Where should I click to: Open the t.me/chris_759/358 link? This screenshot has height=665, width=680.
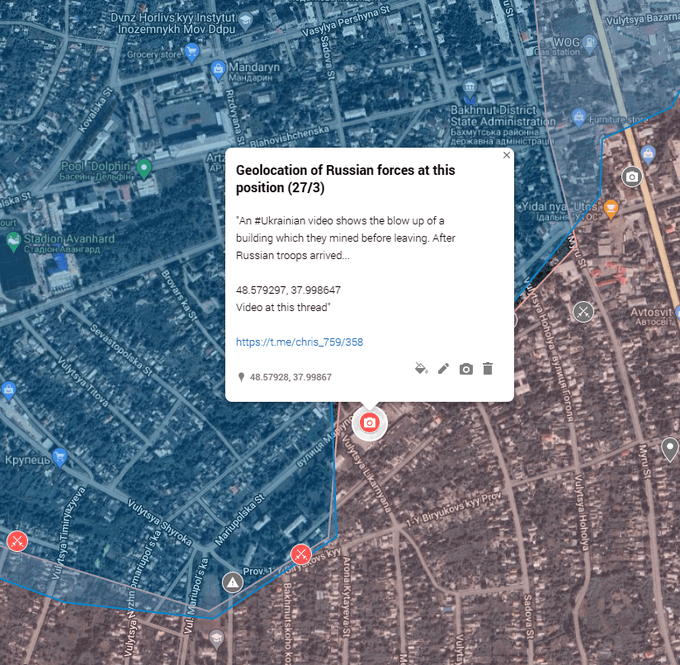coord(299,342)
